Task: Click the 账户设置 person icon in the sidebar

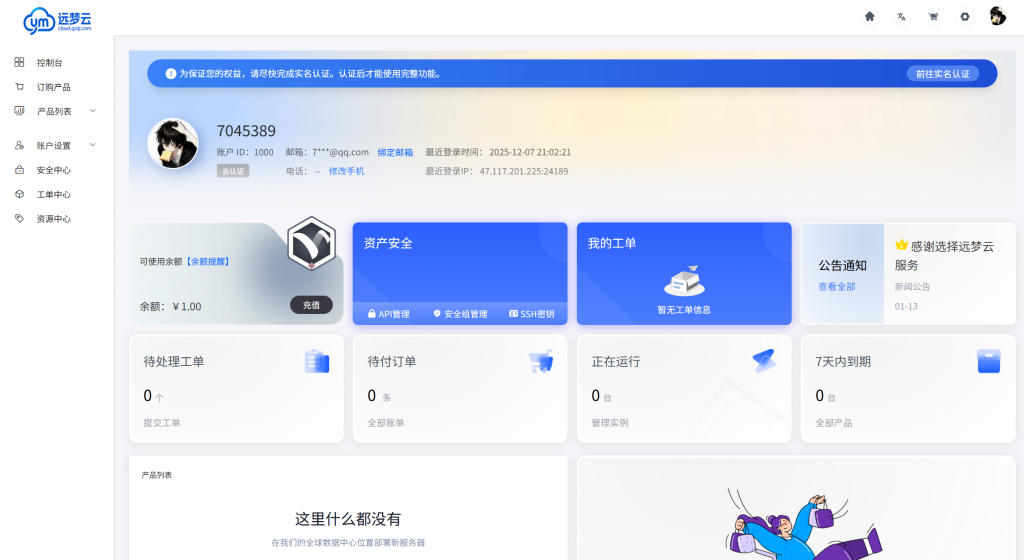Action: point(20,145)
